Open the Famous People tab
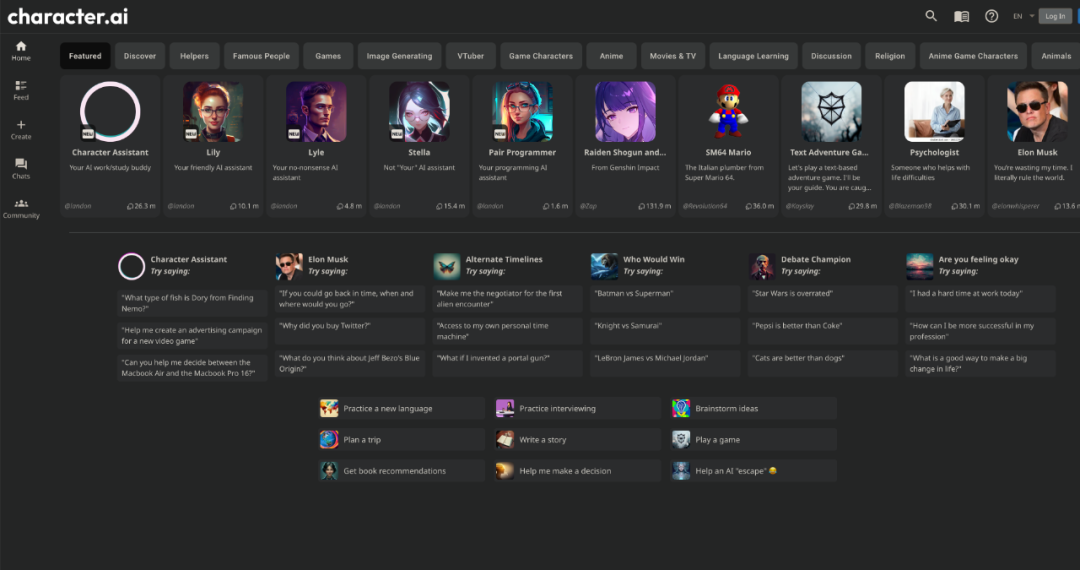The width and height of the screenshot is (1080, 570). point(261,56)
